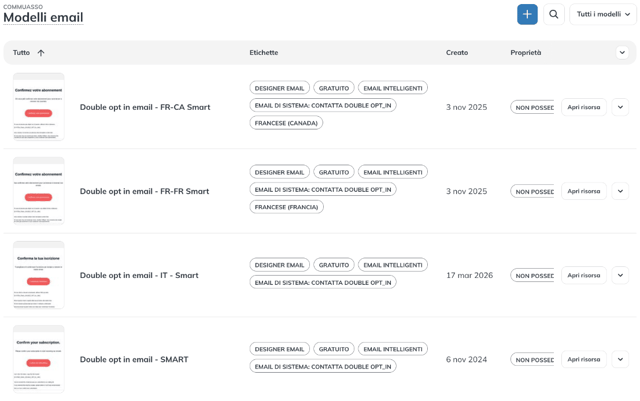Viewport: 640px width, 401px height.
Task: Click the Etichette column header
Action: point(264,53)
